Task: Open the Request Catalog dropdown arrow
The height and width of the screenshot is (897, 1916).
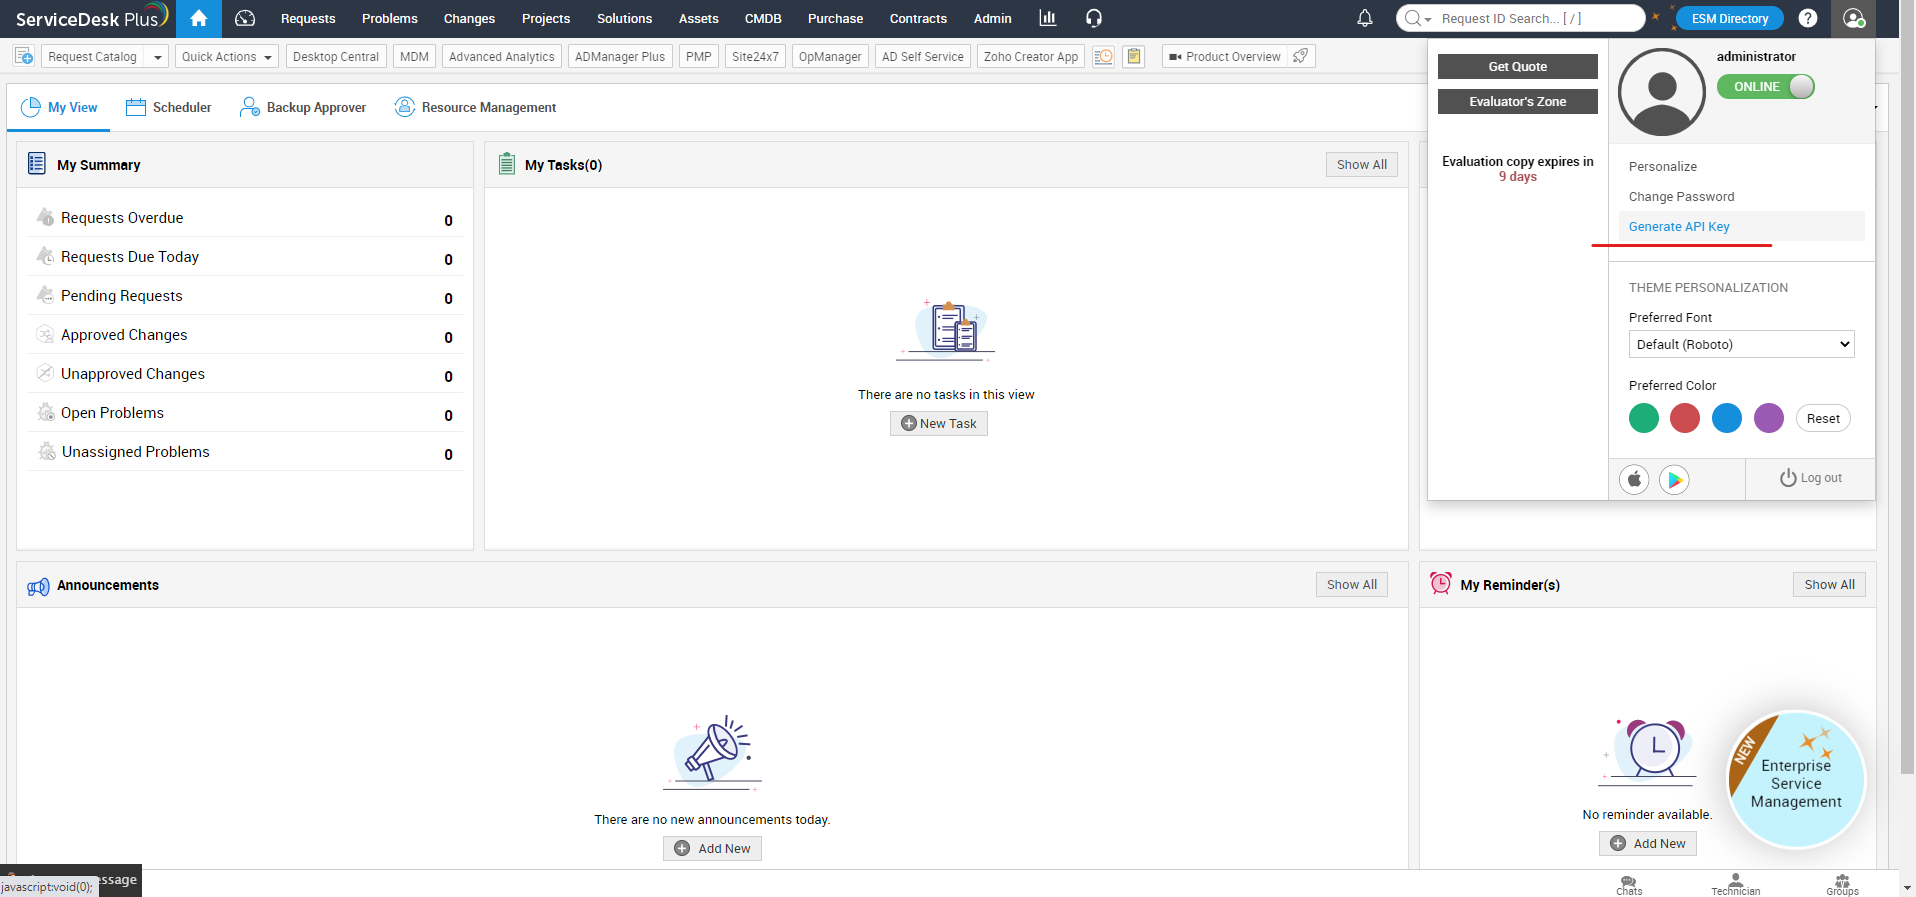Action: click(x=157, y=57)
